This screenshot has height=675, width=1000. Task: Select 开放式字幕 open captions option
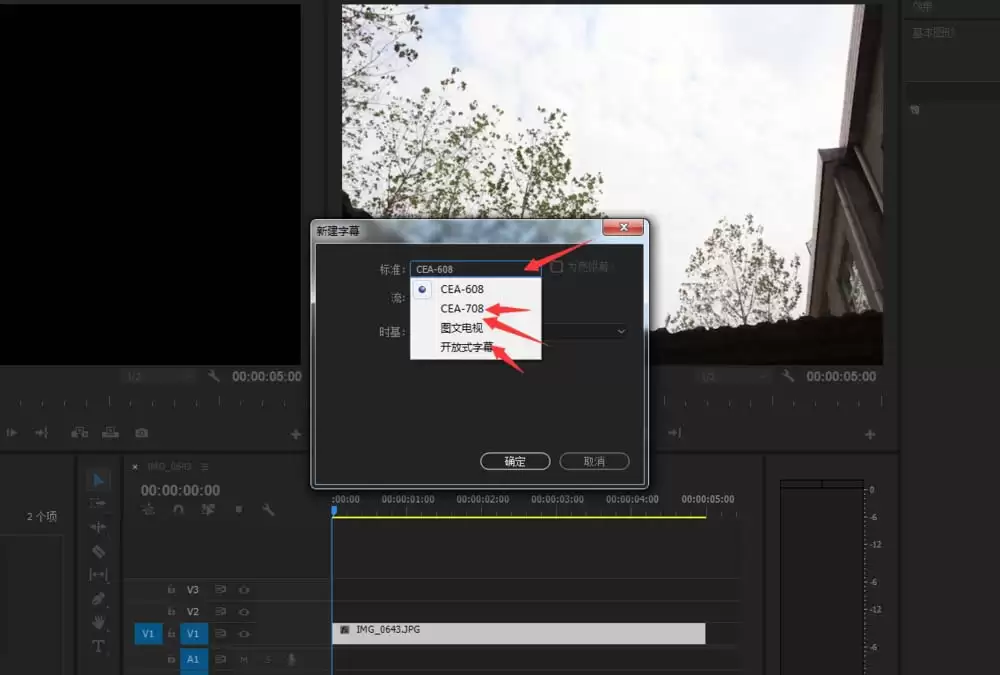point(466,347)
